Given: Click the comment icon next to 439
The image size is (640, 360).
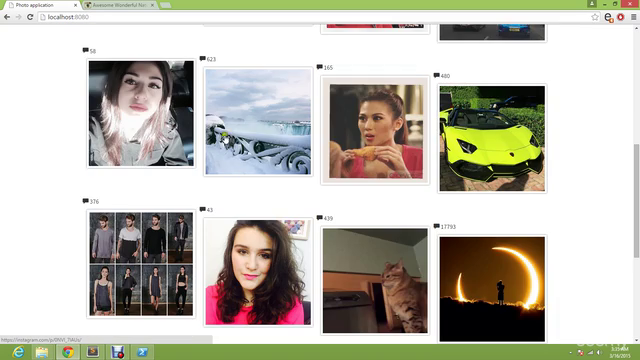Looking at the screenshot, I should [x=320, y=218].
